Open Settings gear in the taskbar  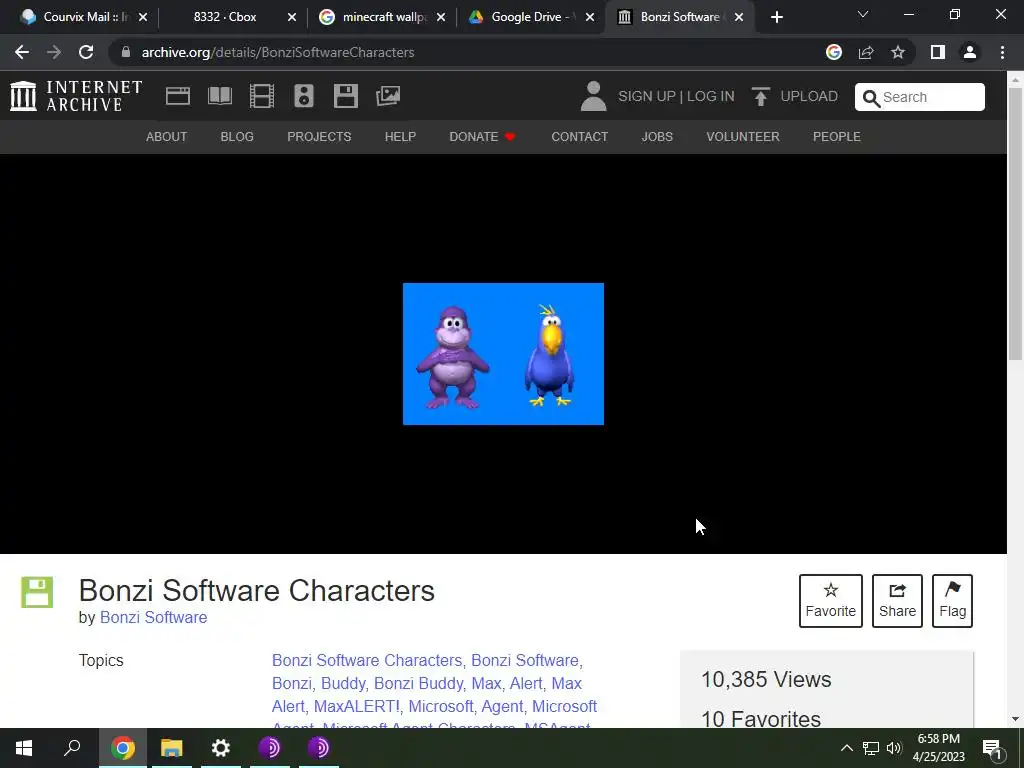(x=221, y=748)
